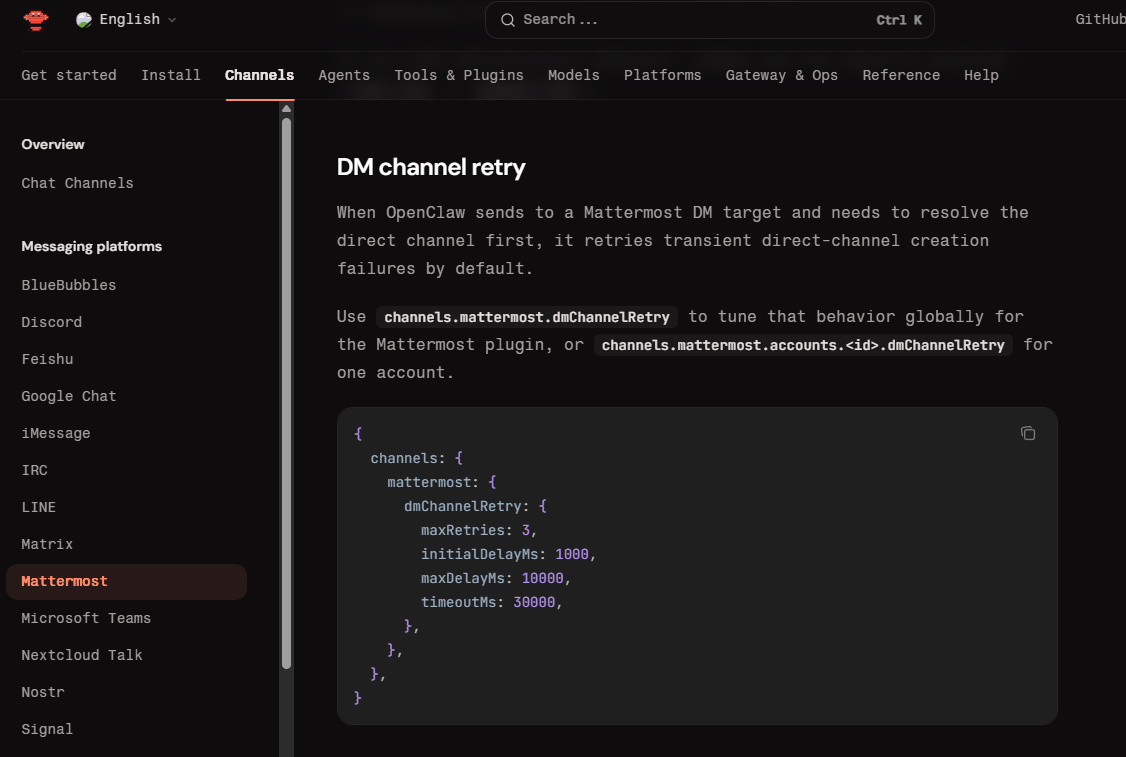
Task: Open the Help tab
Action: coord(981,75)
